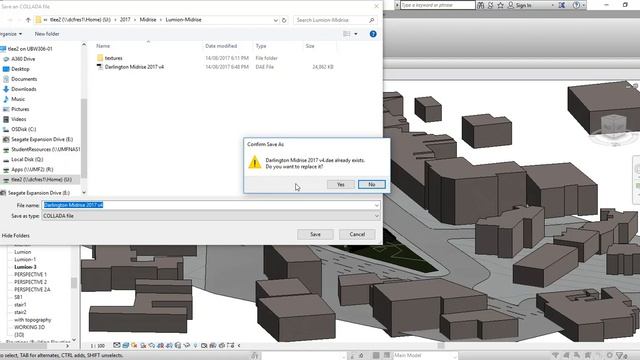Cancel the Save as COLLADA dialog
640x360 pixels.
357,234
